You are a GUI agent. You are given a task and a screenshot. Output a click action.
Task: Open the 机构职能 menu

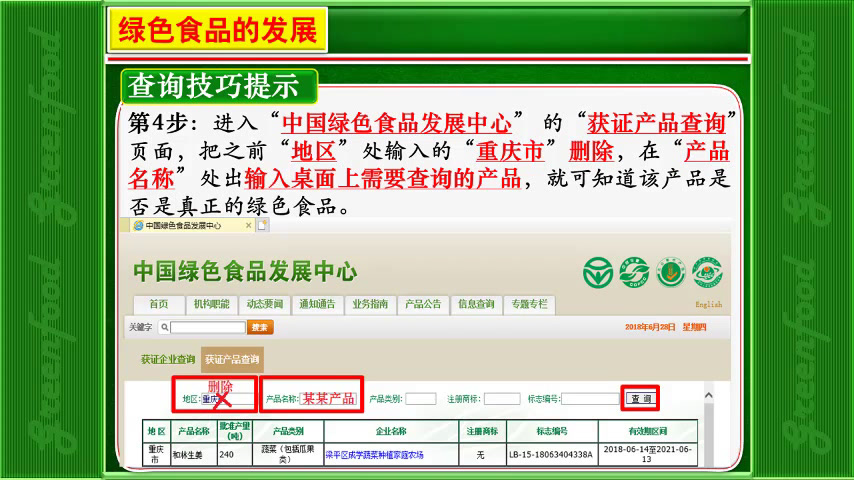click(211, 305)
